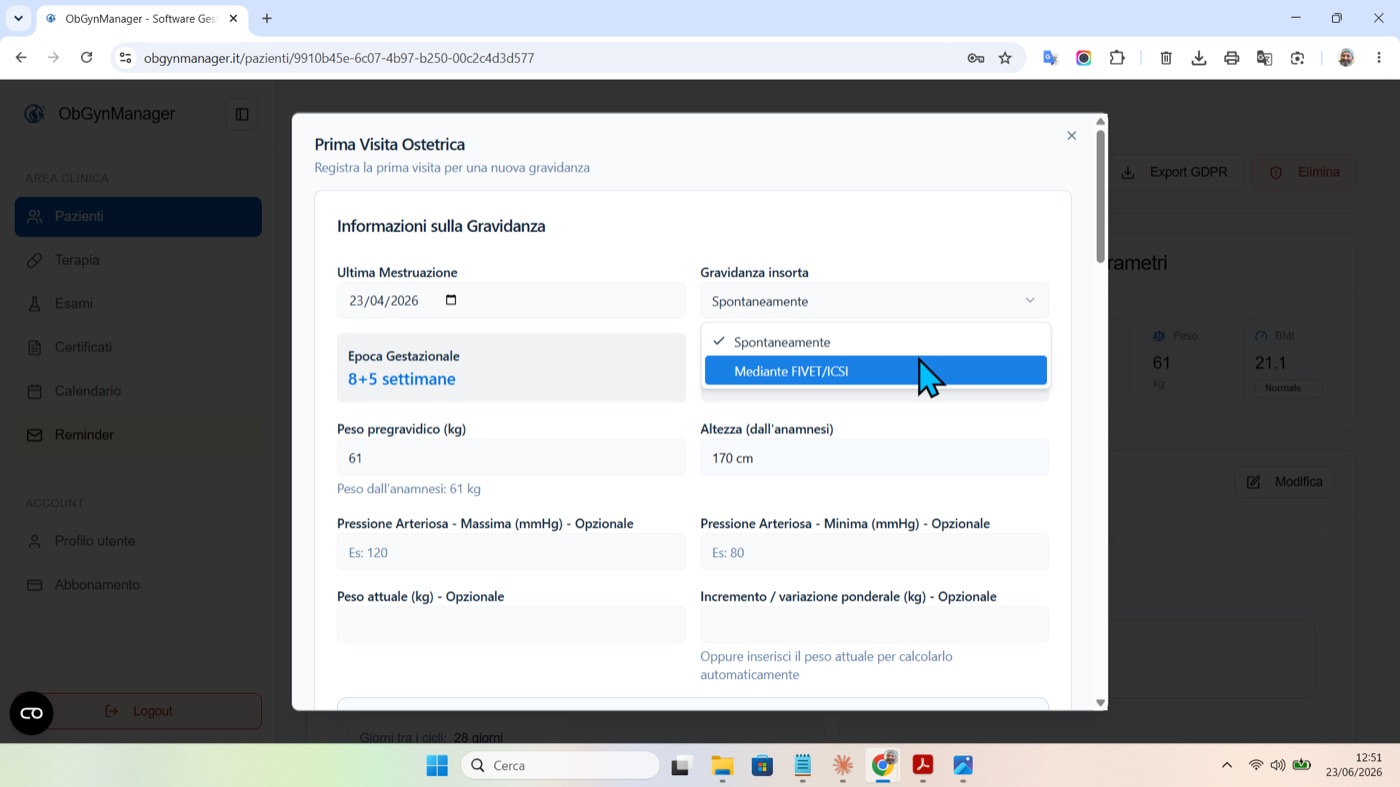This screenshot has width=1400, height=787.
Task: Click Abbonamento card icon
Action: (35, 585)
